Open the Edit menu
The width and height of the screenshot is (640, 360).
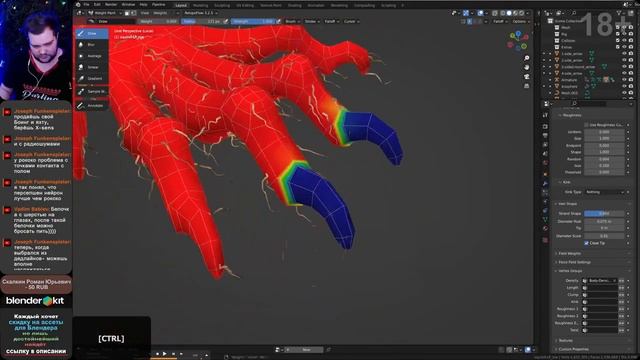click(x=97, y=4)
